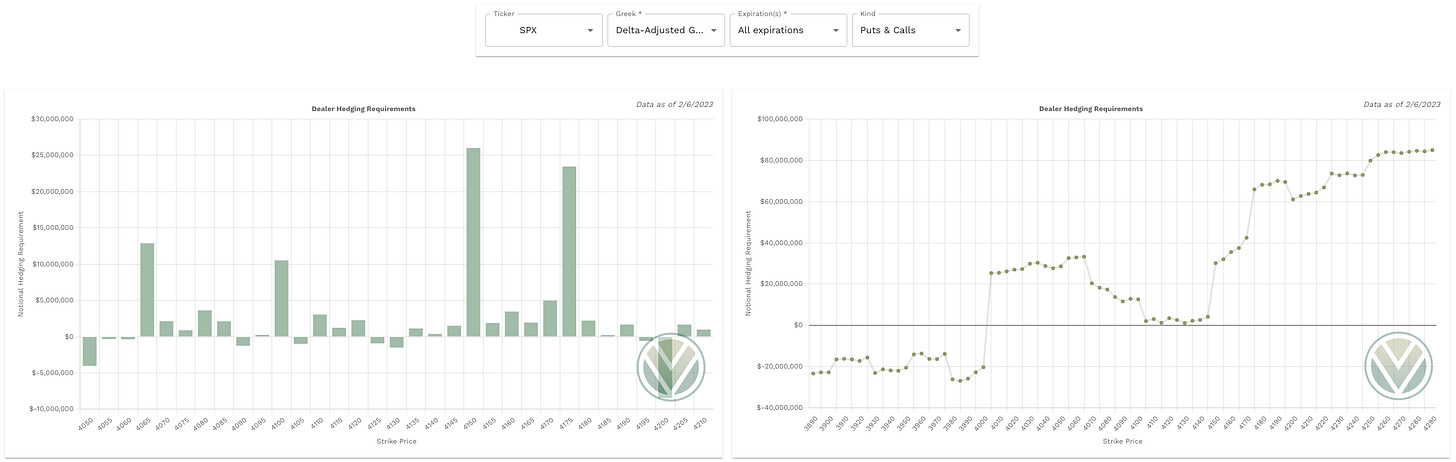
Task: Open the Greek dropdown set to Delta-Adjusted
Action: 666,31
